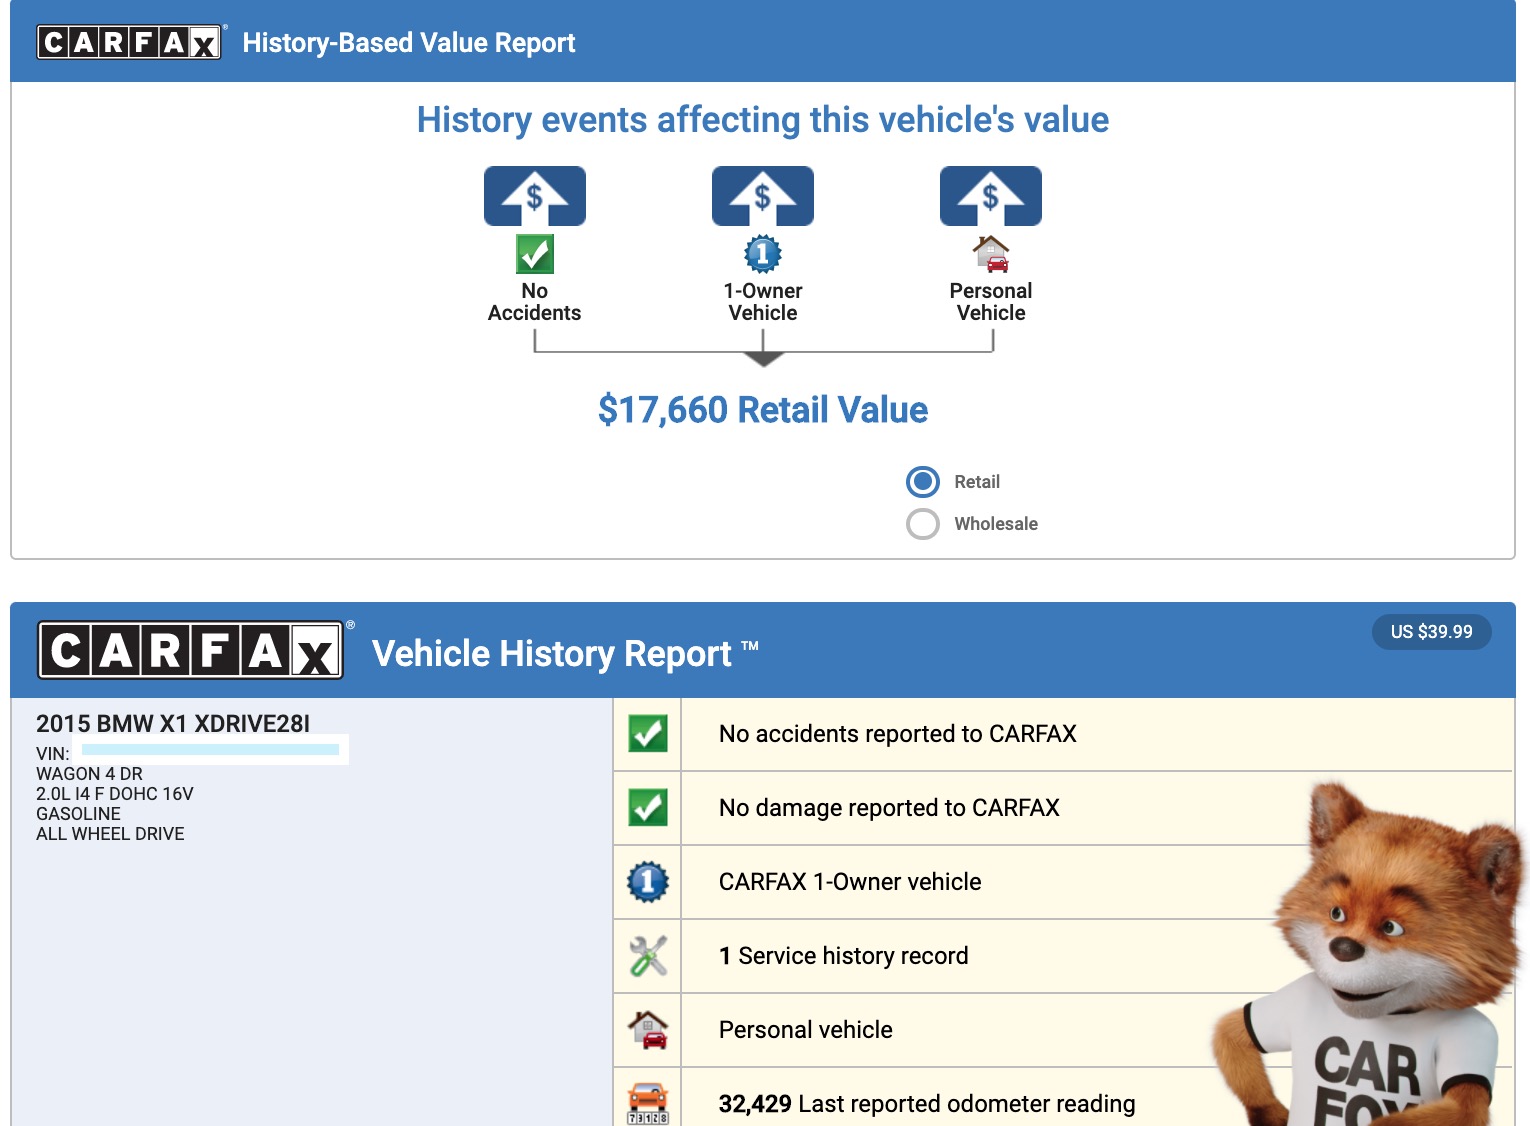Click the dollar up-arrow icon above Personal Vehicle label

(x=991, y=196)
